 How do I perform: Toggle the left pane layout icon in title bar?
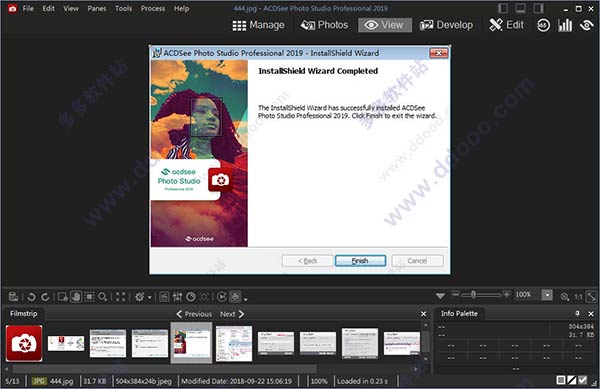pos(502,8)
